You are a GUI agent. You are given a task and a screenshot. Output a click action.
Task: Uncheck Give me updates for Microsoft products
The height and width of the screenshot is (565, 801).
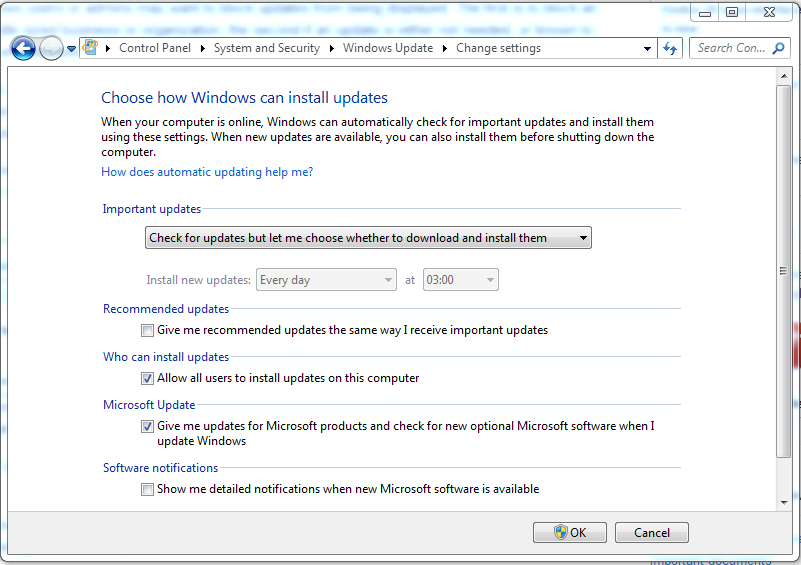147,427
